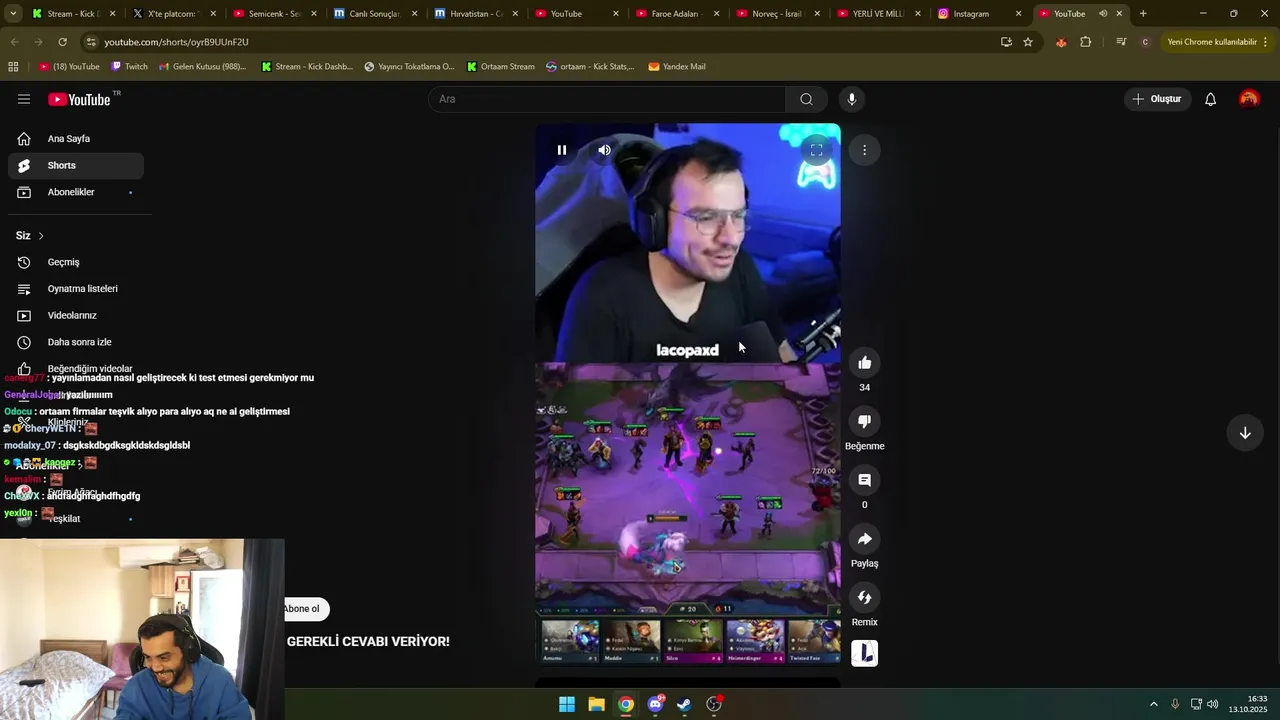
Task: Switch to the Faroe Adaları tab
Action: 678,14
